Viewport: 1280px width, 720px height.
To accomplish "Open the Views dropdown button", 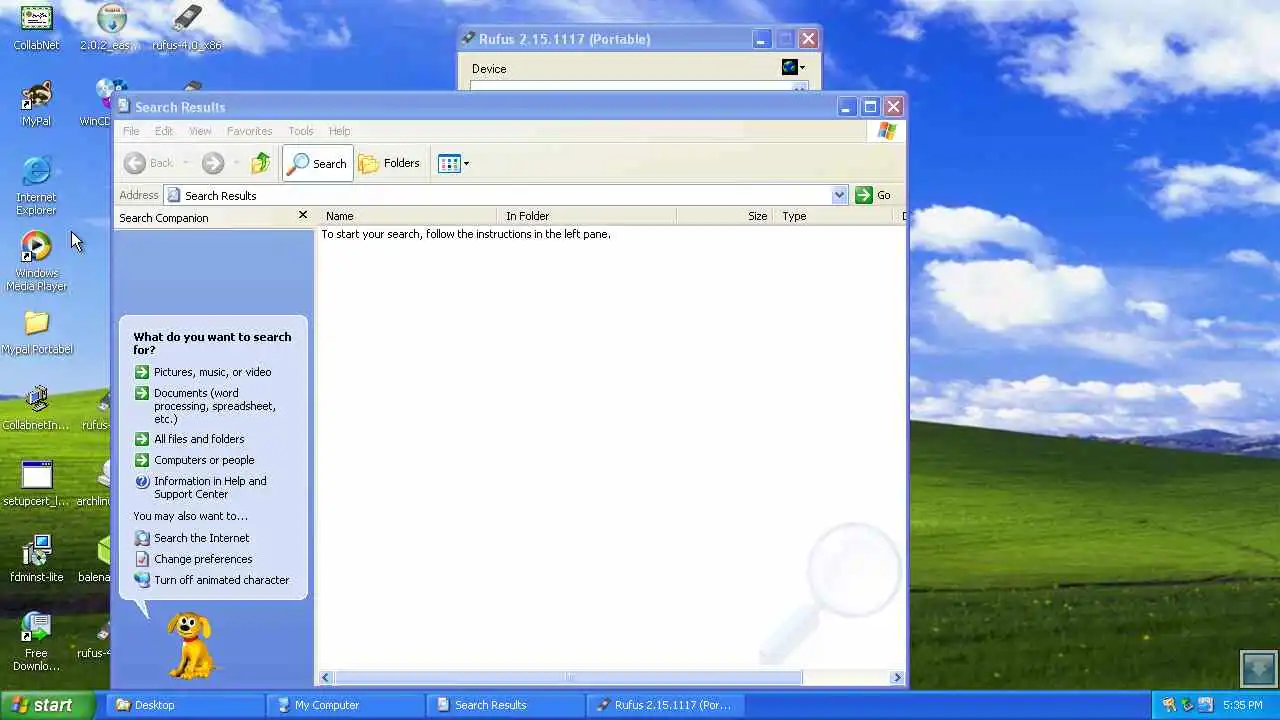I will 453,163.
